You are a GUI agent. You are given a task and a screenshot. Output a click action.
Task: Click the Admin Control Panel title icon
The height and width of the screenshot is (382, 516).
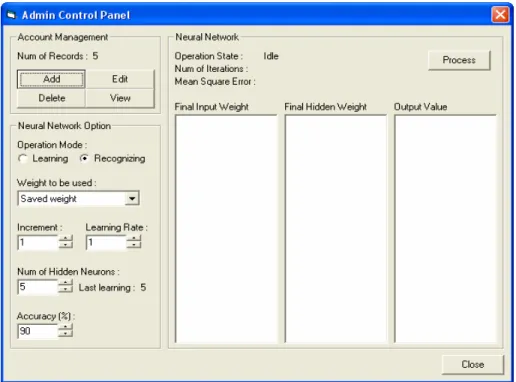pos(11,15)
